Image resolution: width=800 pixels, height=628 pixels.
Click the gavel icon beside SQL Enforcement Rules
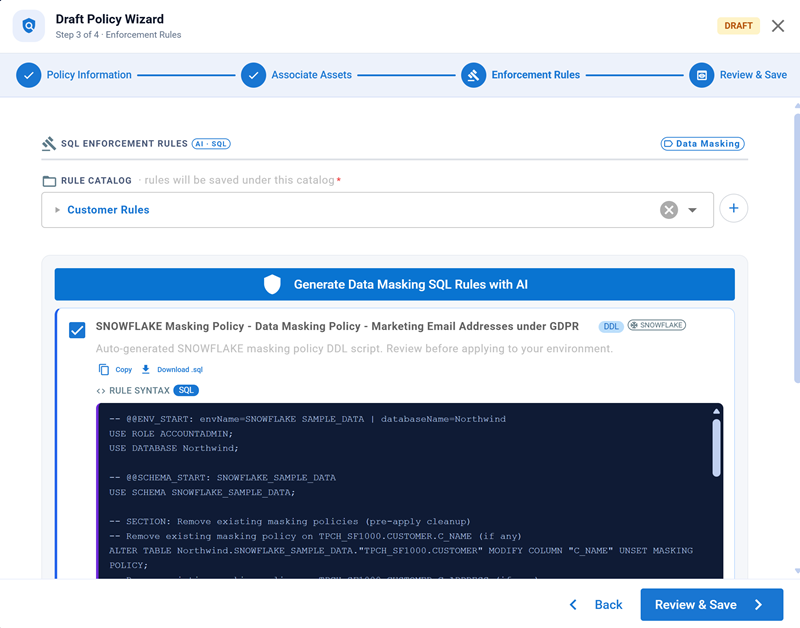click(49, 144)
